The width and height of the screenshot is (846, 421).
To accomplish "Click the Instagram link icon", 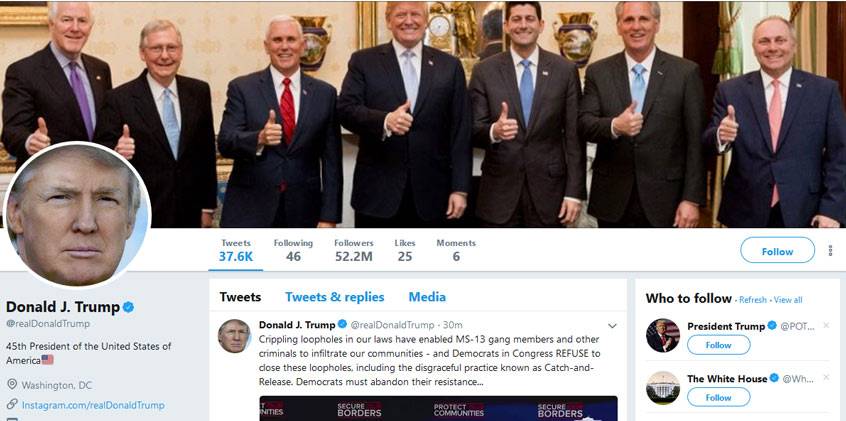I will 12,405.
